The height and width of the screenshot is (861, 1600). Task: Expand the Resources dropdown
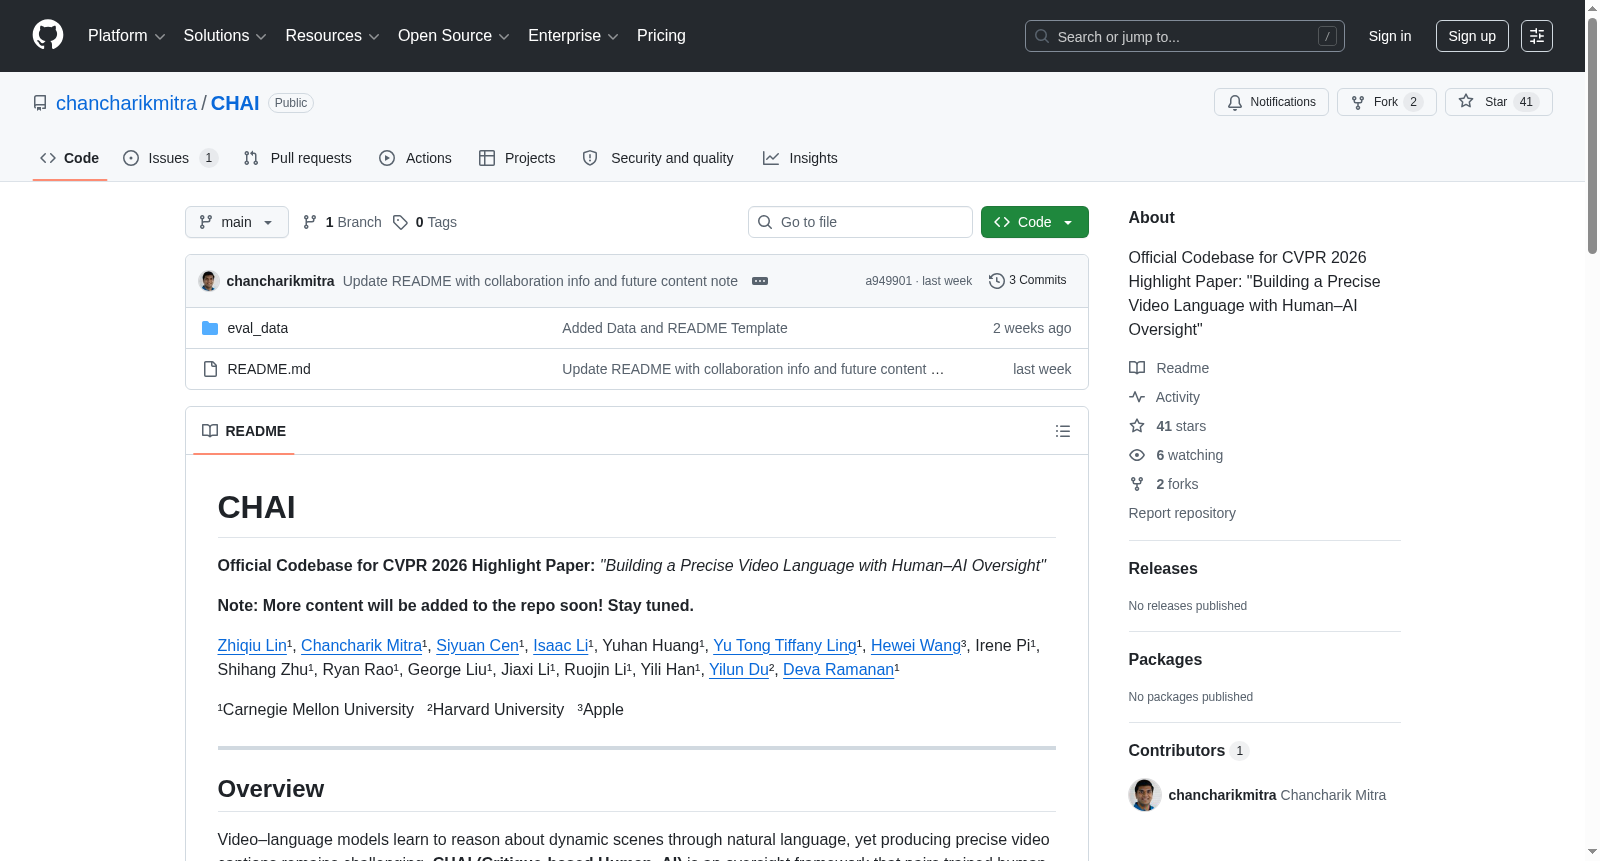(x=332, y=36)
